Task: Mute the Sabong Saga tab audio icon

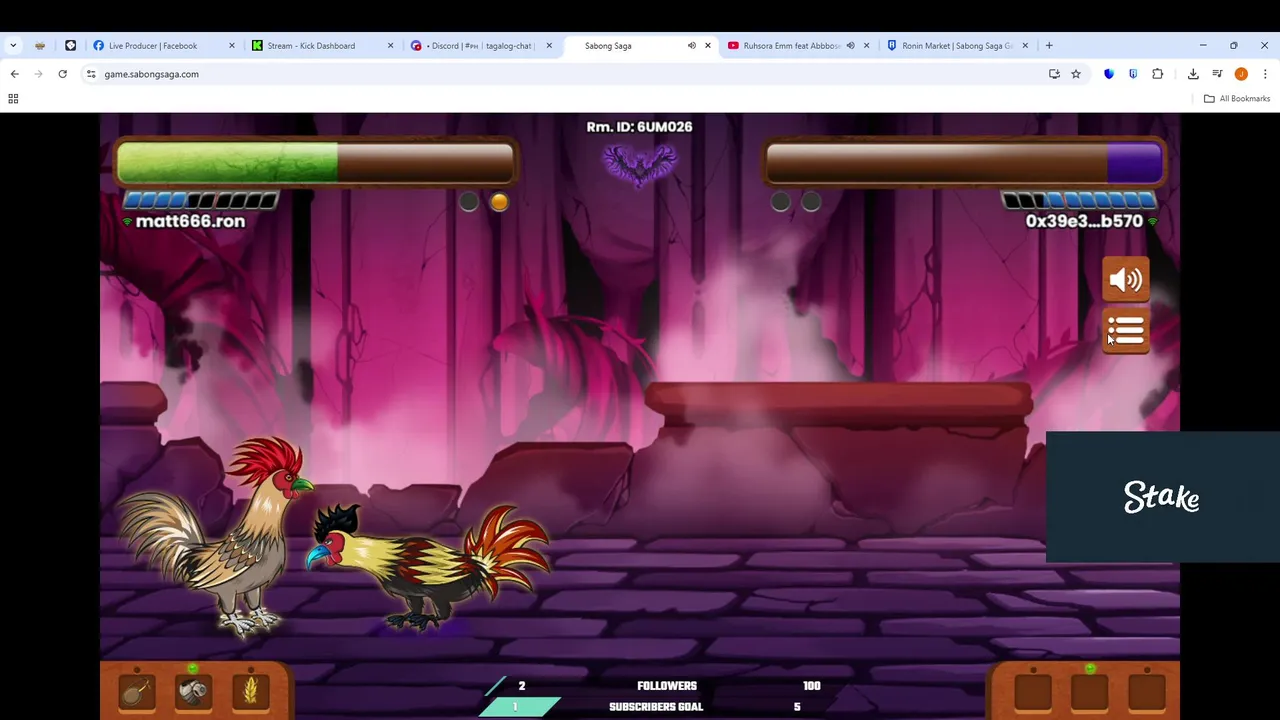Action: [691, 45]
